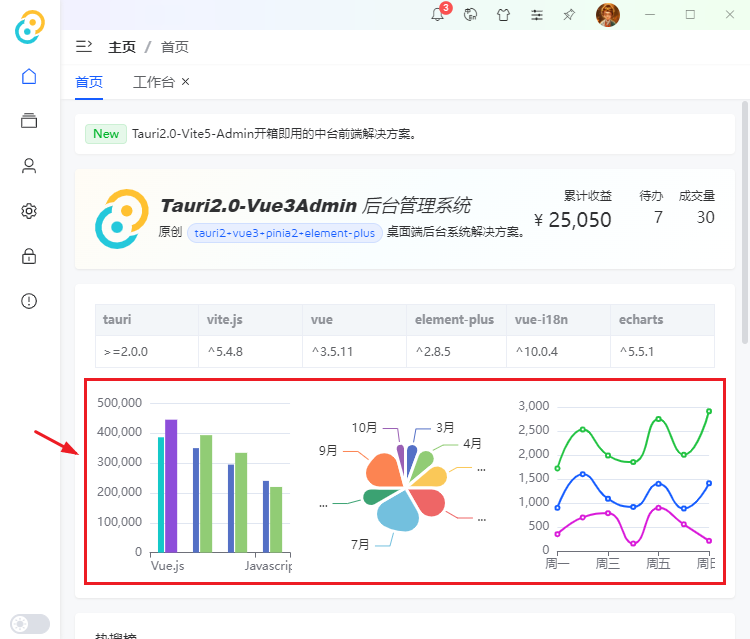Image resolution: width=750 pixels, height=639 pixels.
Task: Click the 首页 breadcrumb item
Action: tap(175, 47)
